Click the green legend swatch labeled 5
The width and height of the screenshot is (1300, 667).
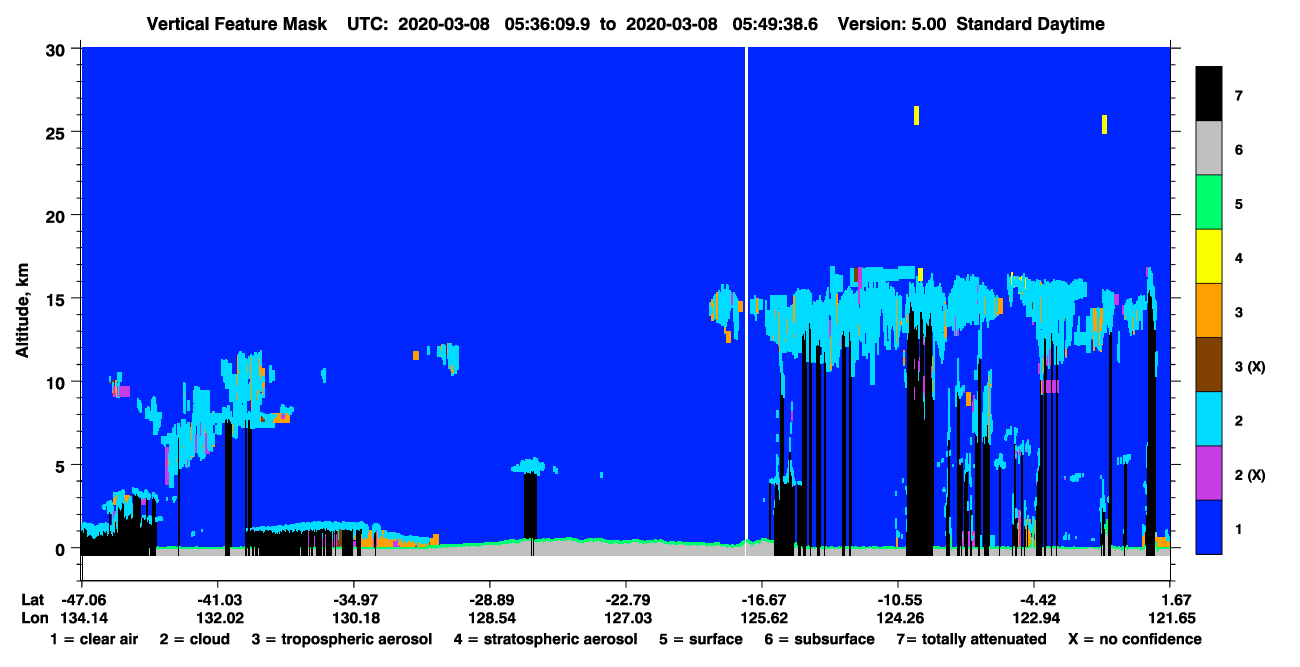(x=1209, y=203)
